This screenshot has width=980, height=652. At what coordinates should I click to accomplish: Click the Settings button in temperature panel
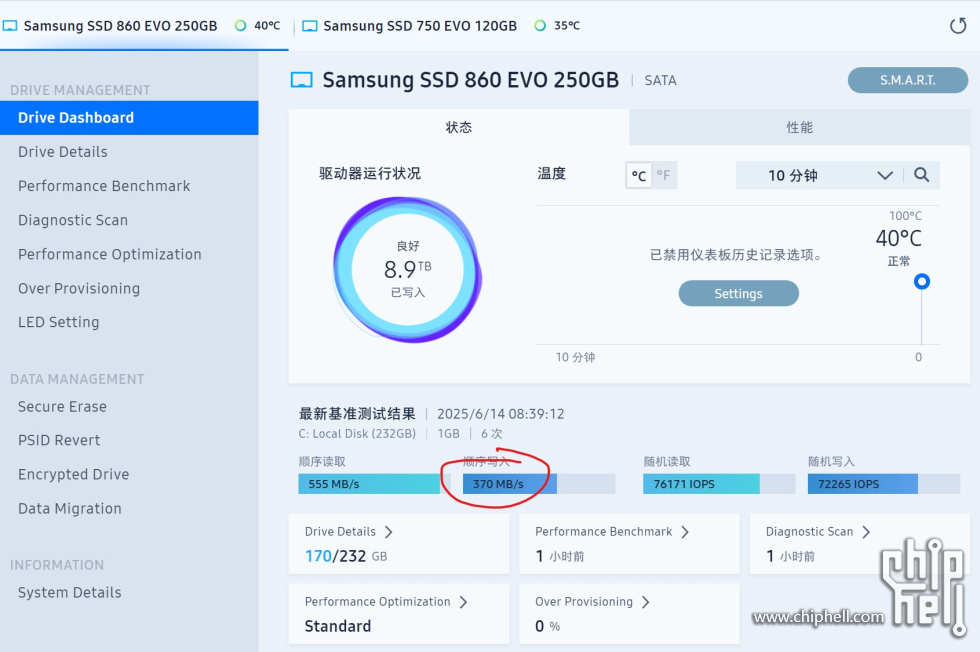point(738,293)
